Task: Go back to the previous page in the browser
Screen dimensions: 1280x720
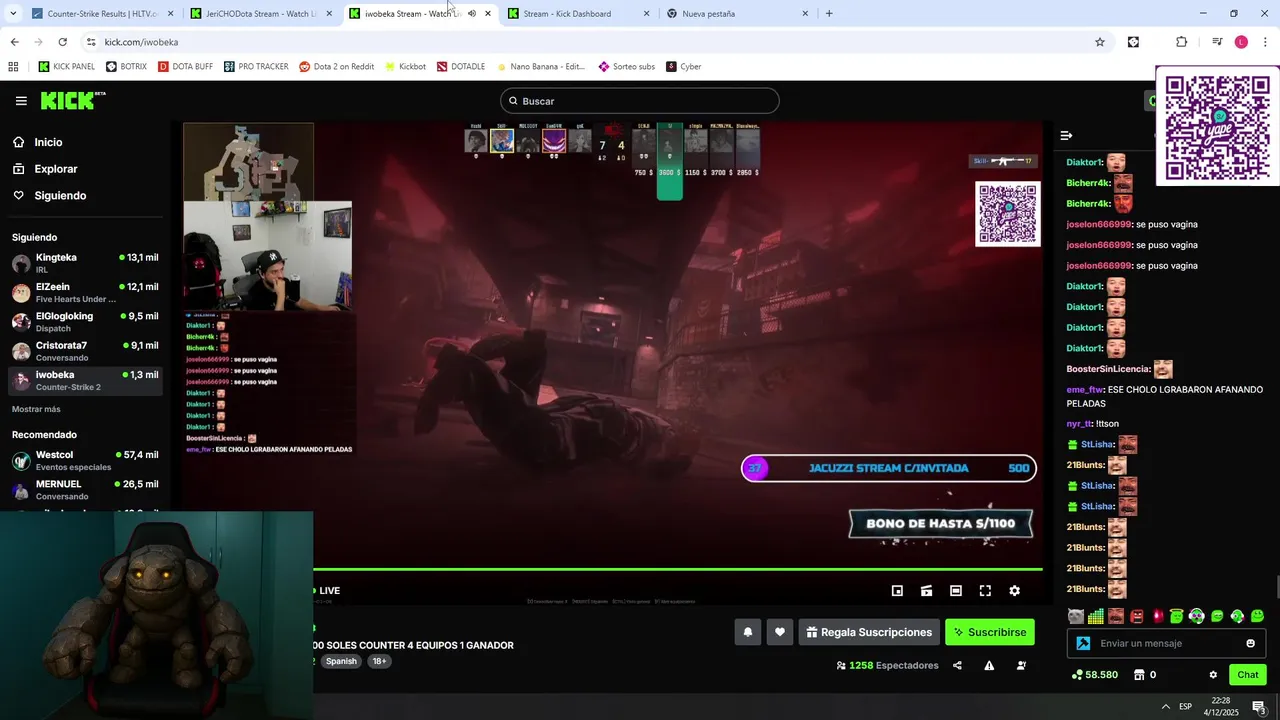Action: tap(14, 42)
